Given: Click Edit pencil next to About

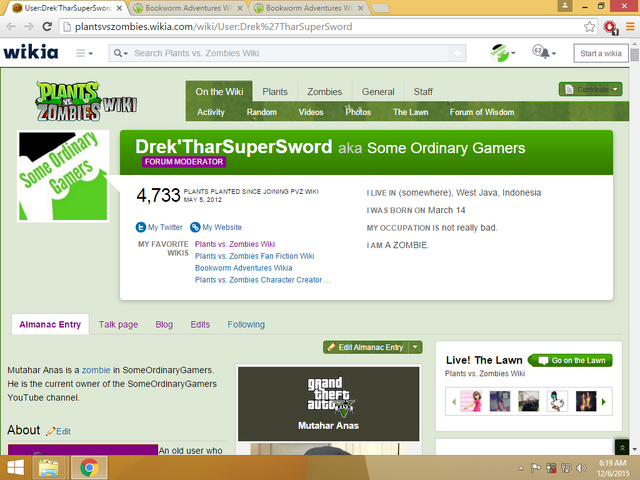Looking at the screenshot, I should click(x=59, y=431).
